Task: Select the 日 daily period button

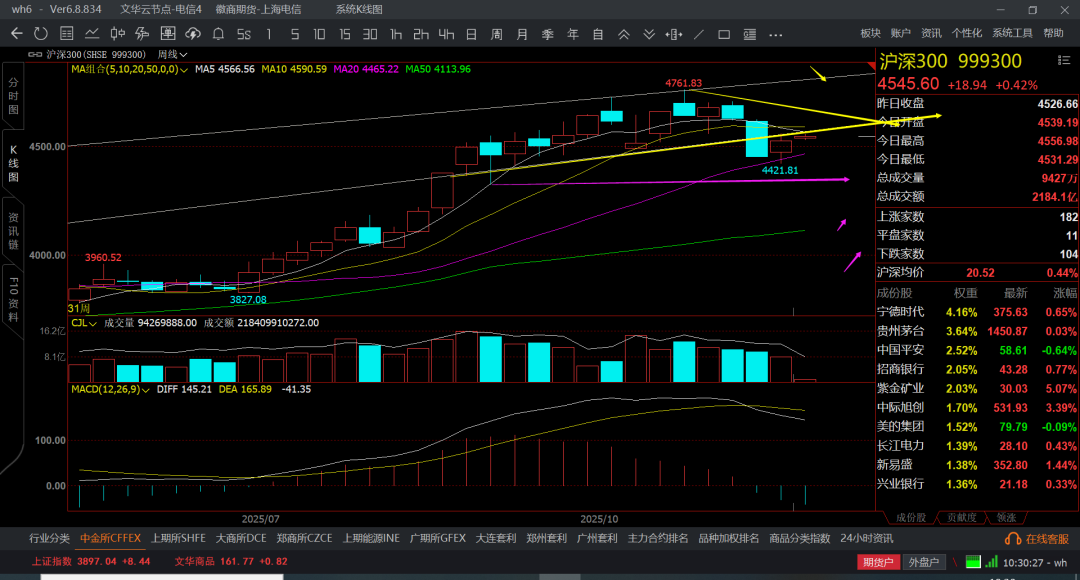Action: [471, 33]
